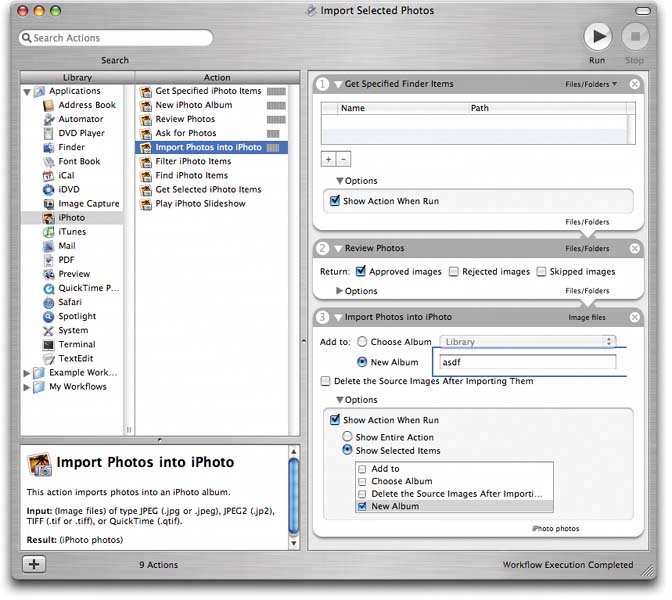Open the Library album dropdown
The image size is (672, 600).
(x=529, y=342)
